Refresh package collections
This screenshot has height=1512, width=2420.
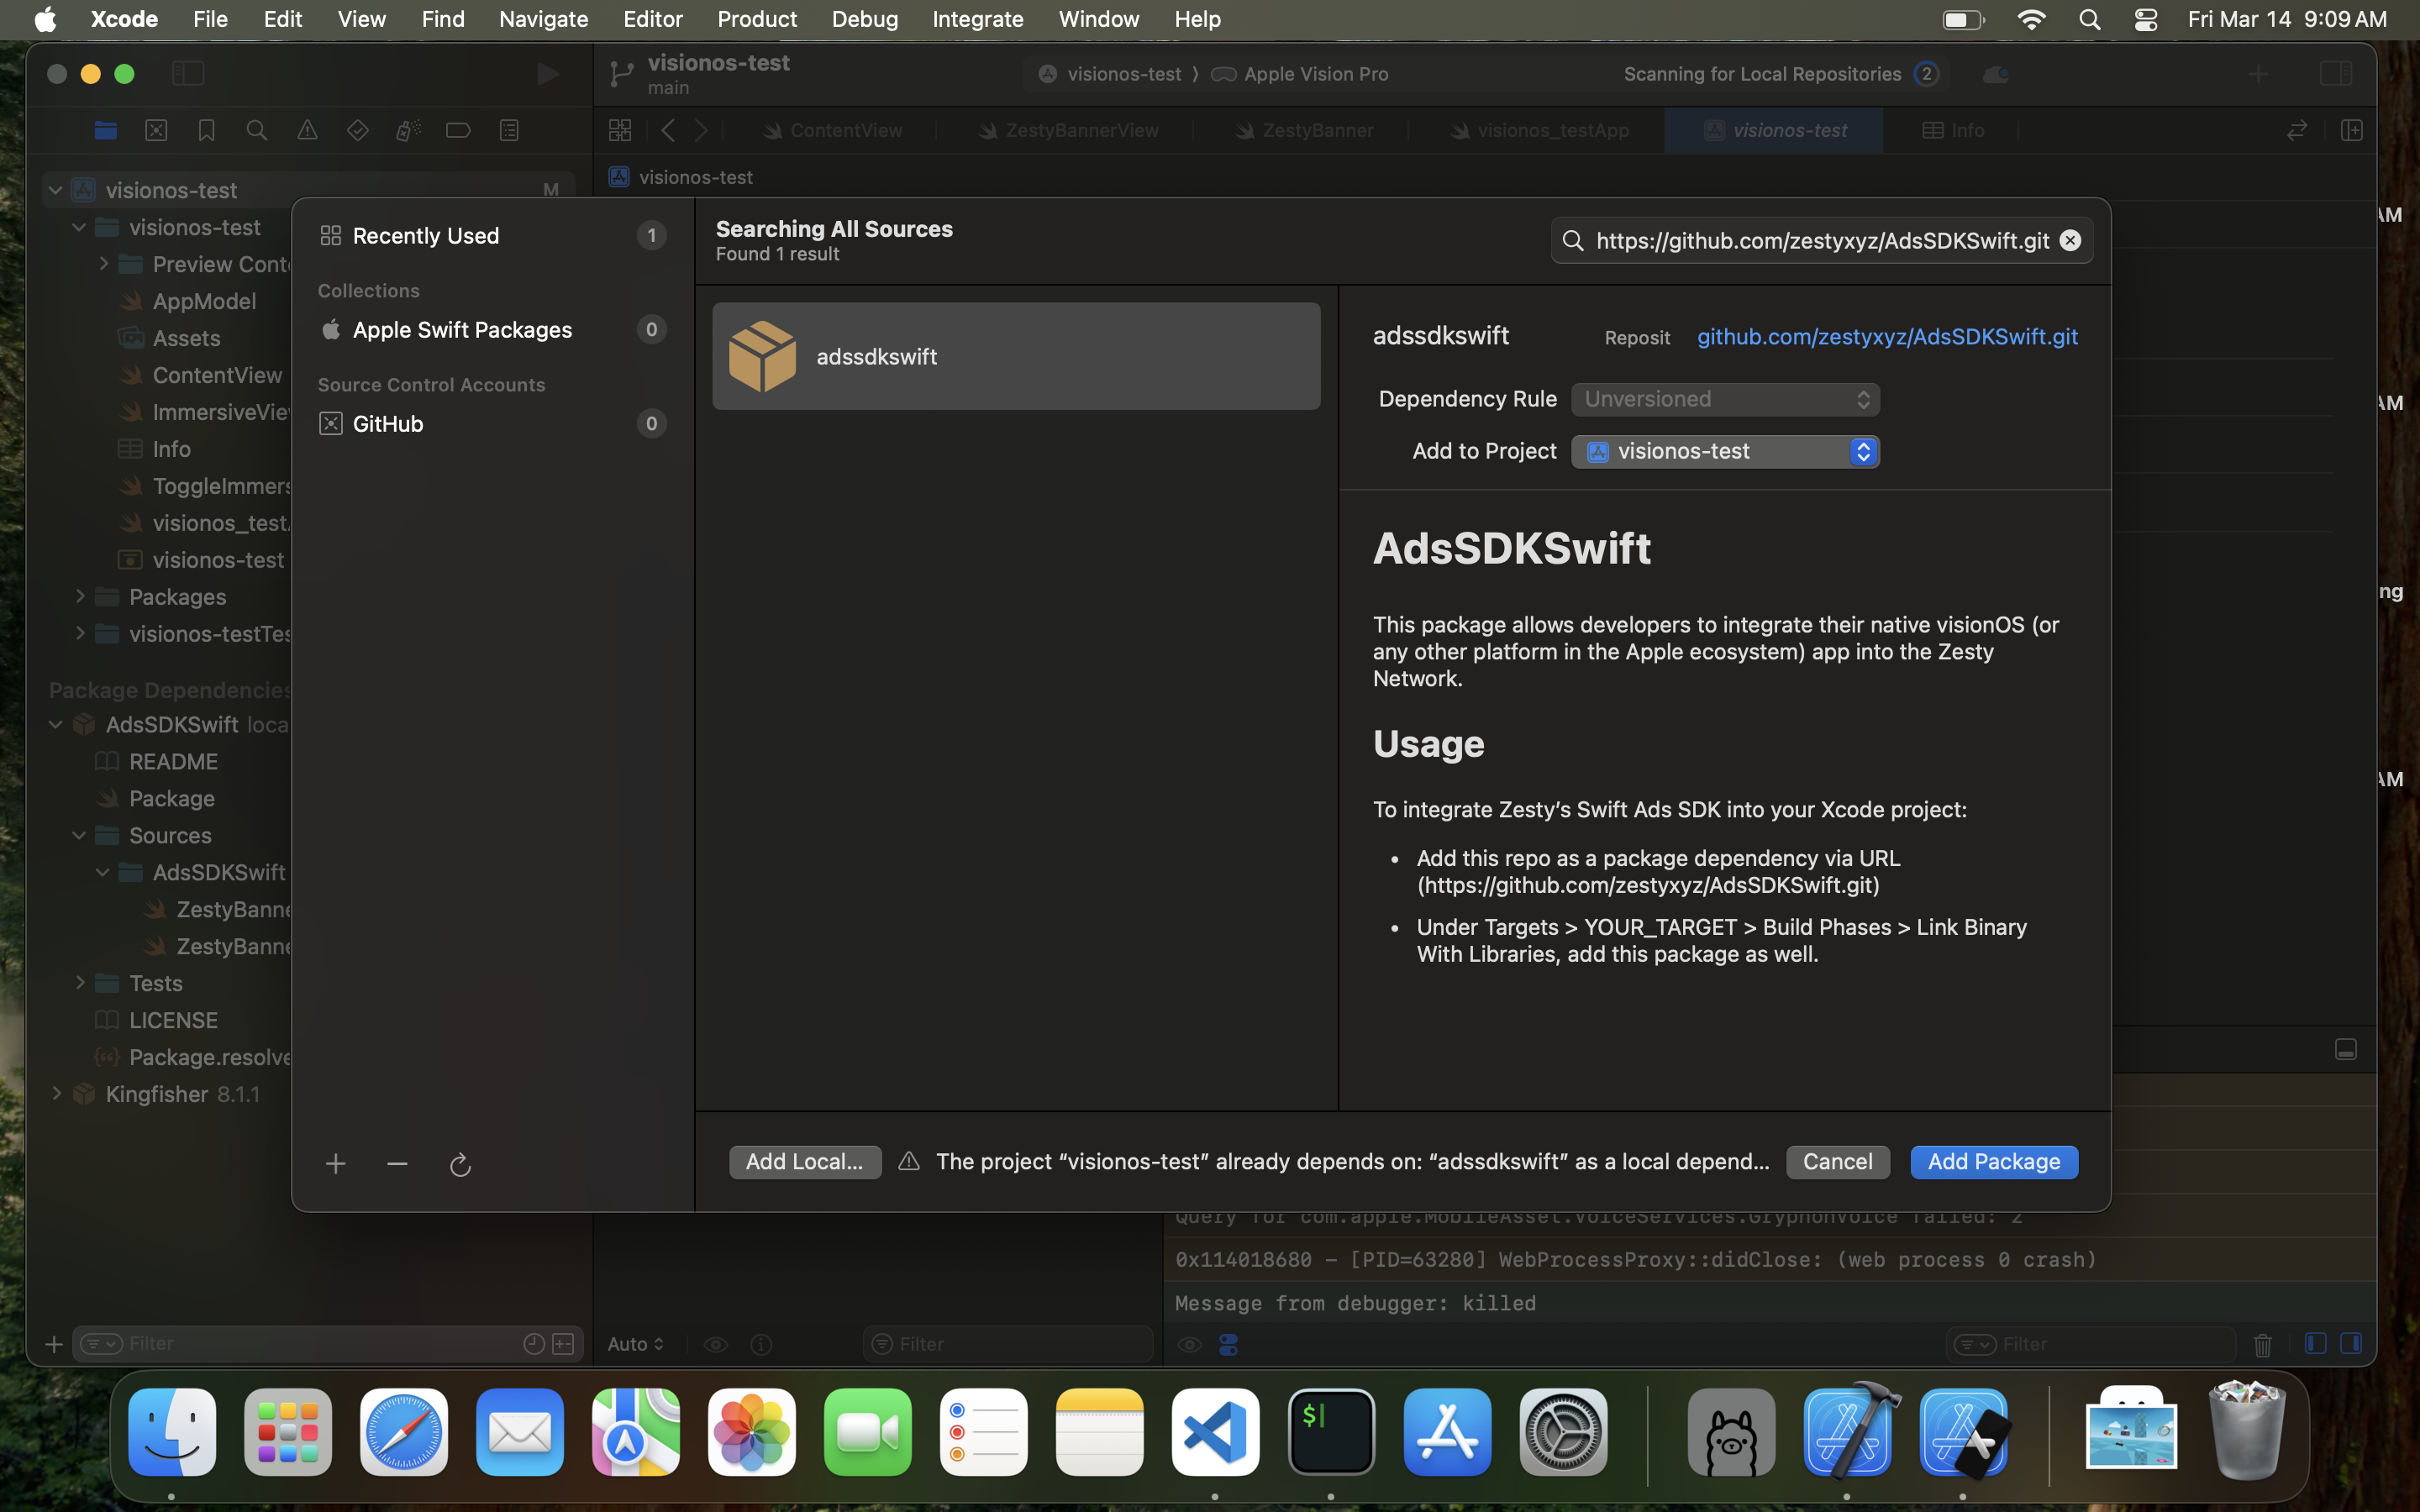click(x=460, y=1165)
